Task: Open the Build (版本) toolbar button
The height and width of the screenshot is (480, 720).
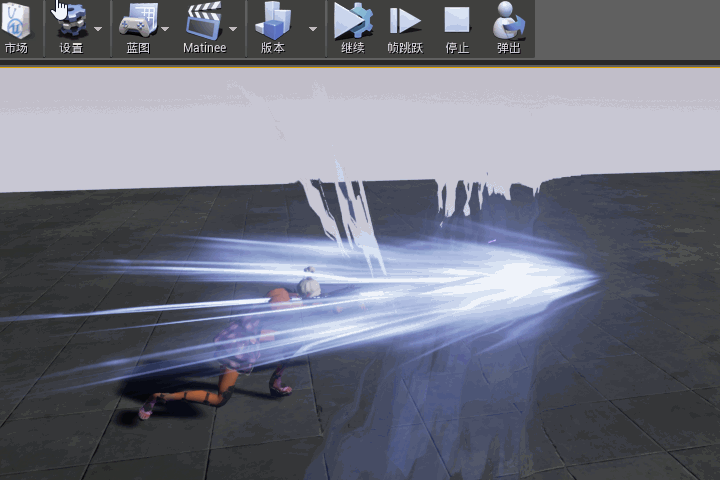Action: (273, 28)
